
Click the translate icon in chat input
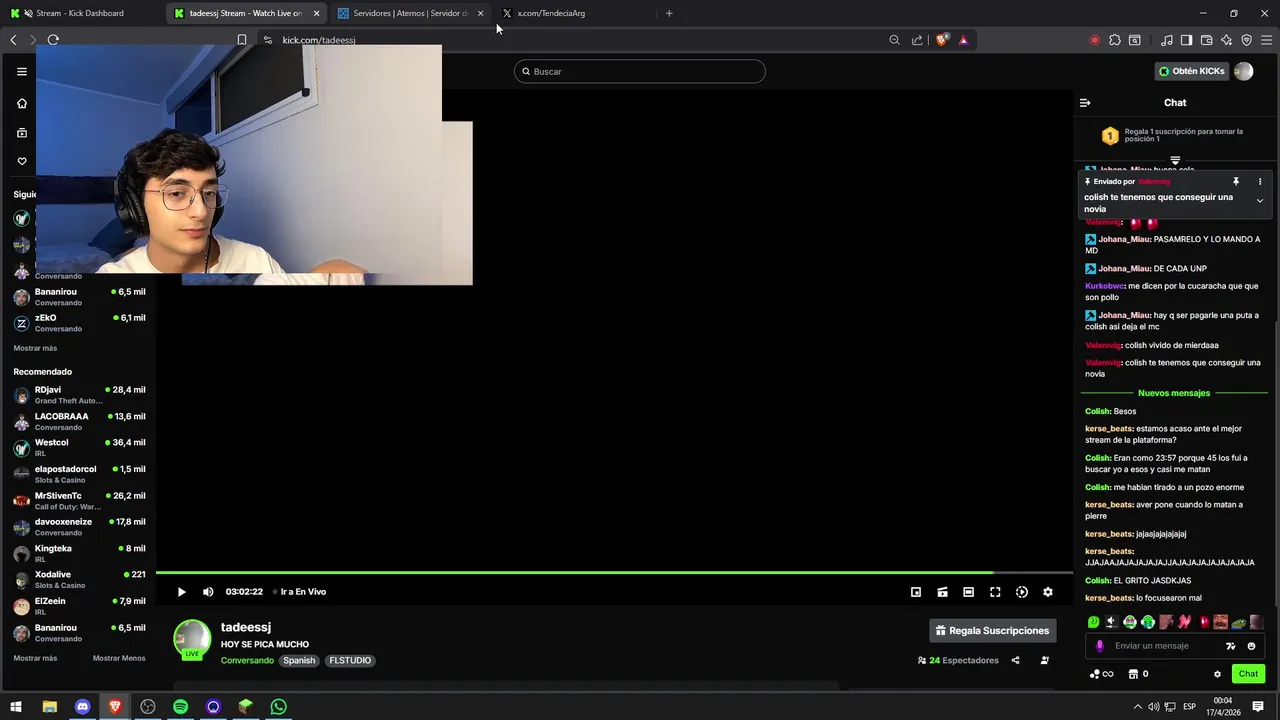(x=1231, y=646)
